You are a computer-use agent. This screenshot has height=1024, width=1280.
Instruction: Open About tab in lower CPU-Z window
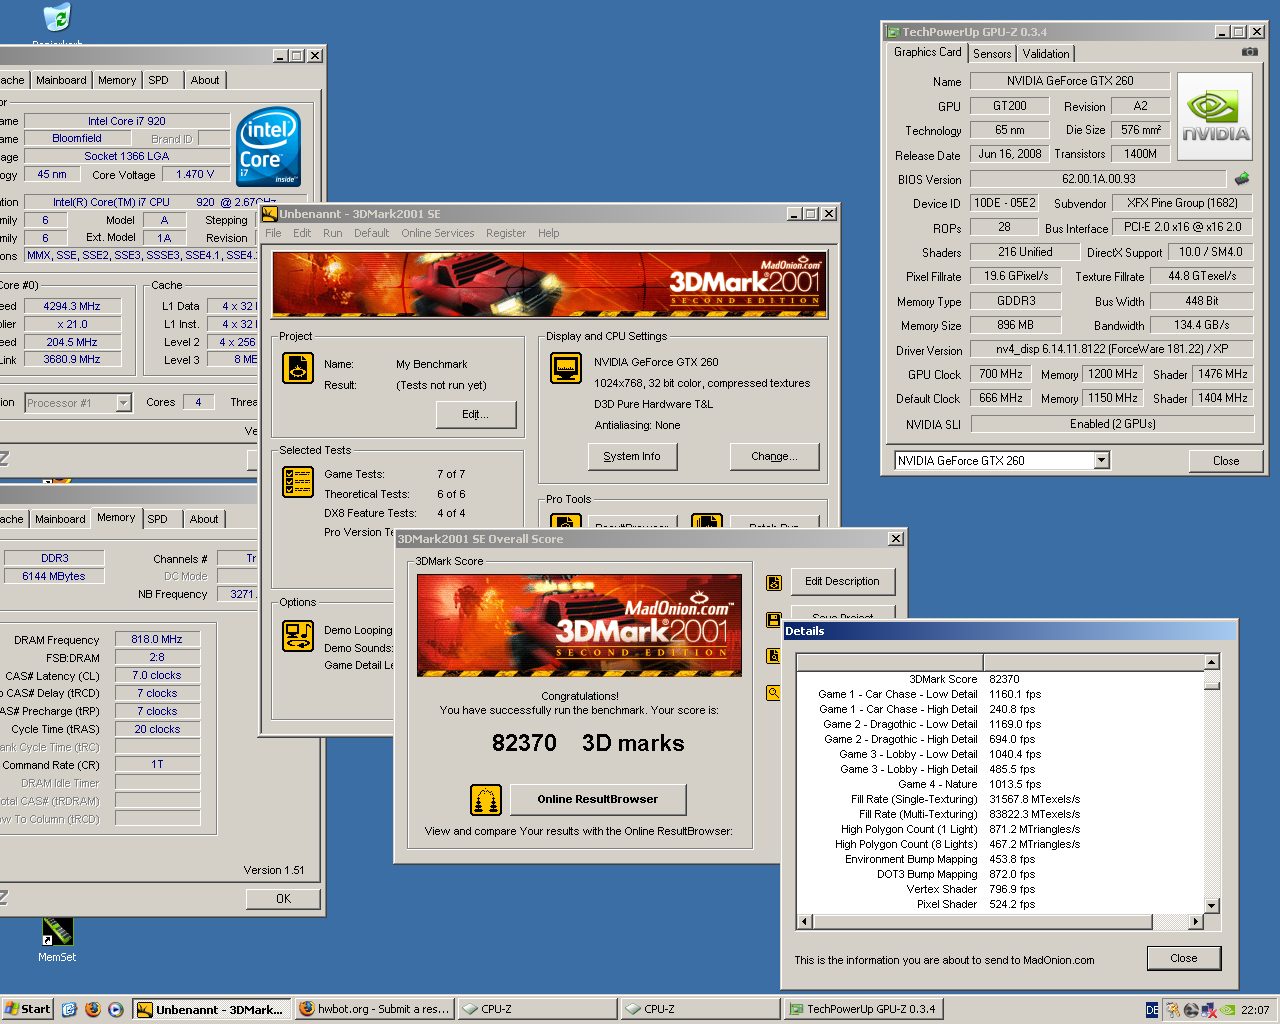204,519
